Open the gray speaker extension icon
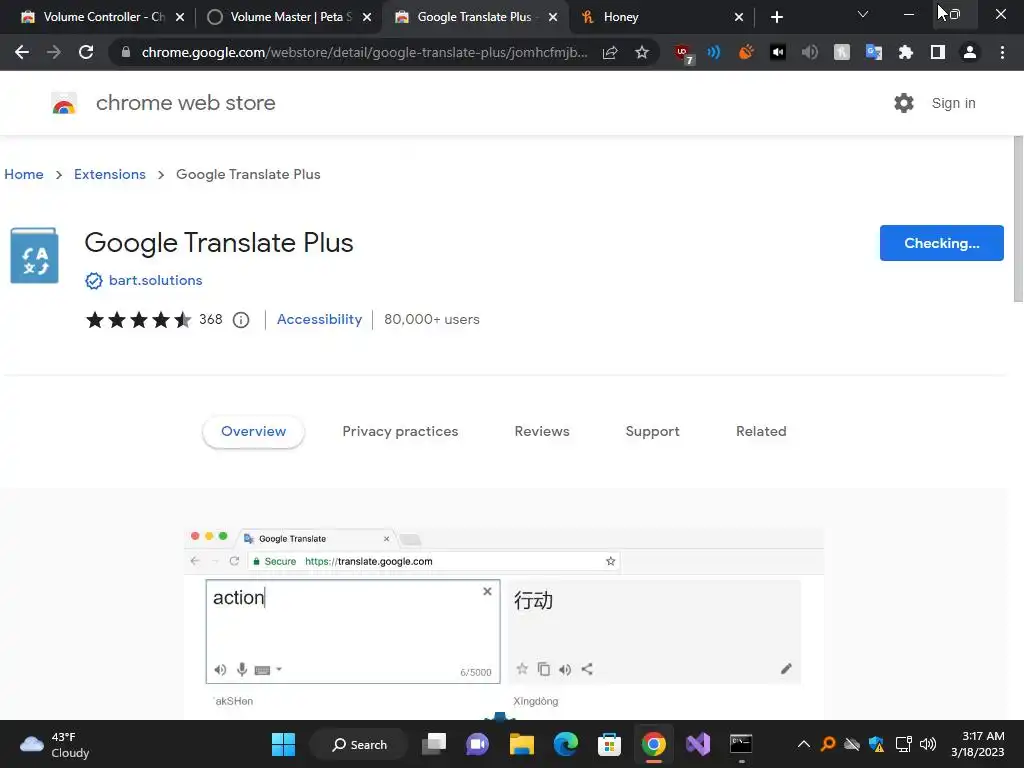The height and width of the screenshot is (768, 1024). click(x=810, y=52)
